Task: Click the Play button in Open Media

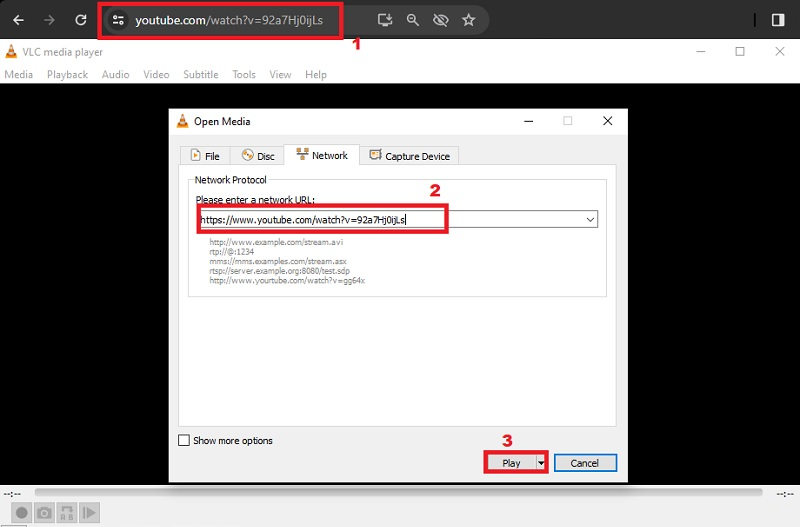Action: [511, 463]
